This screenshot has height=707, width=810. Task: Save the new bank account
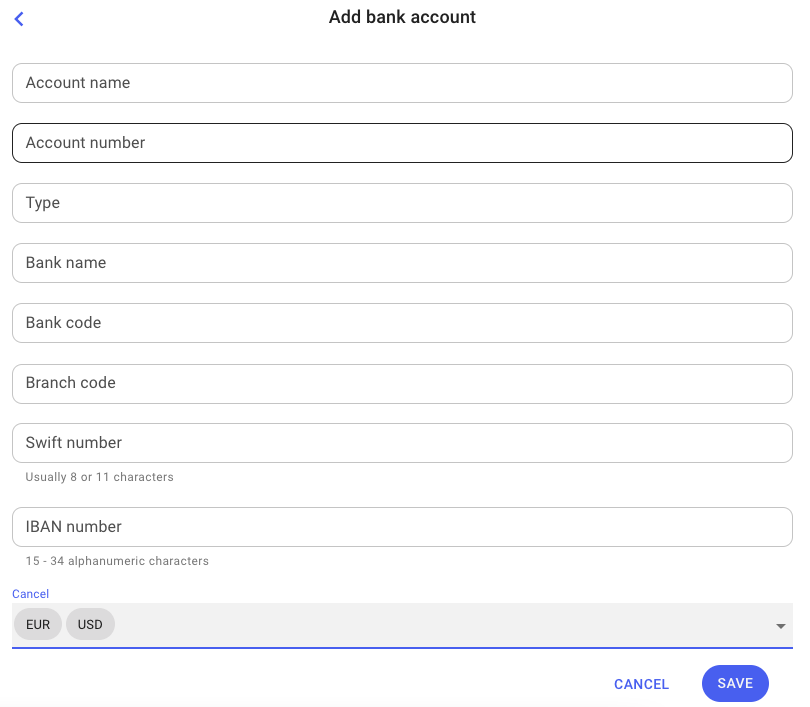point(735,684)
